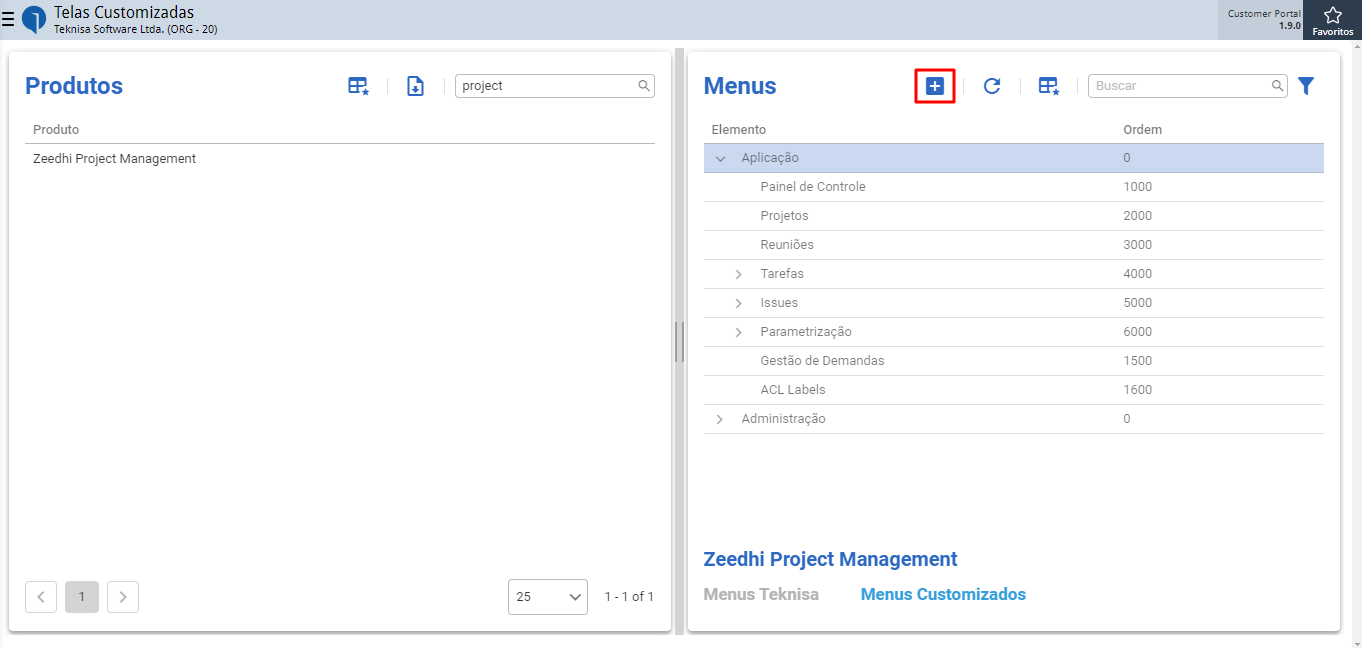Select the Gestão de Demandas menu row
Viewport: 1362px width, 648px height.
pyautogui.click(x=1014, y=361)
